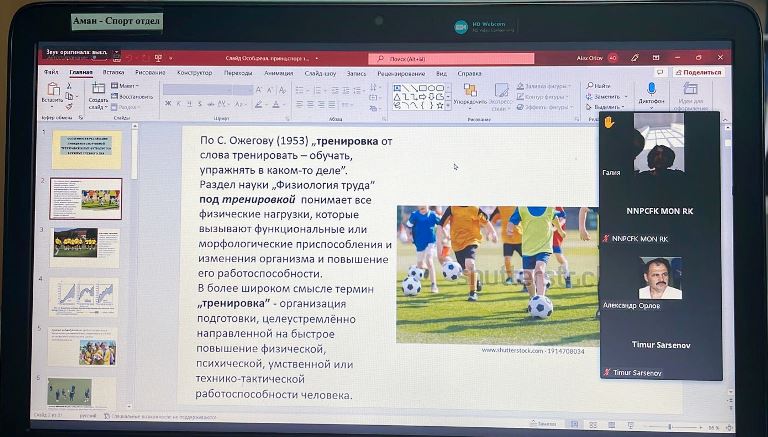This screenshot has width=768, height=437.
Task: Align text to the left
Action: tap(299, 104)
